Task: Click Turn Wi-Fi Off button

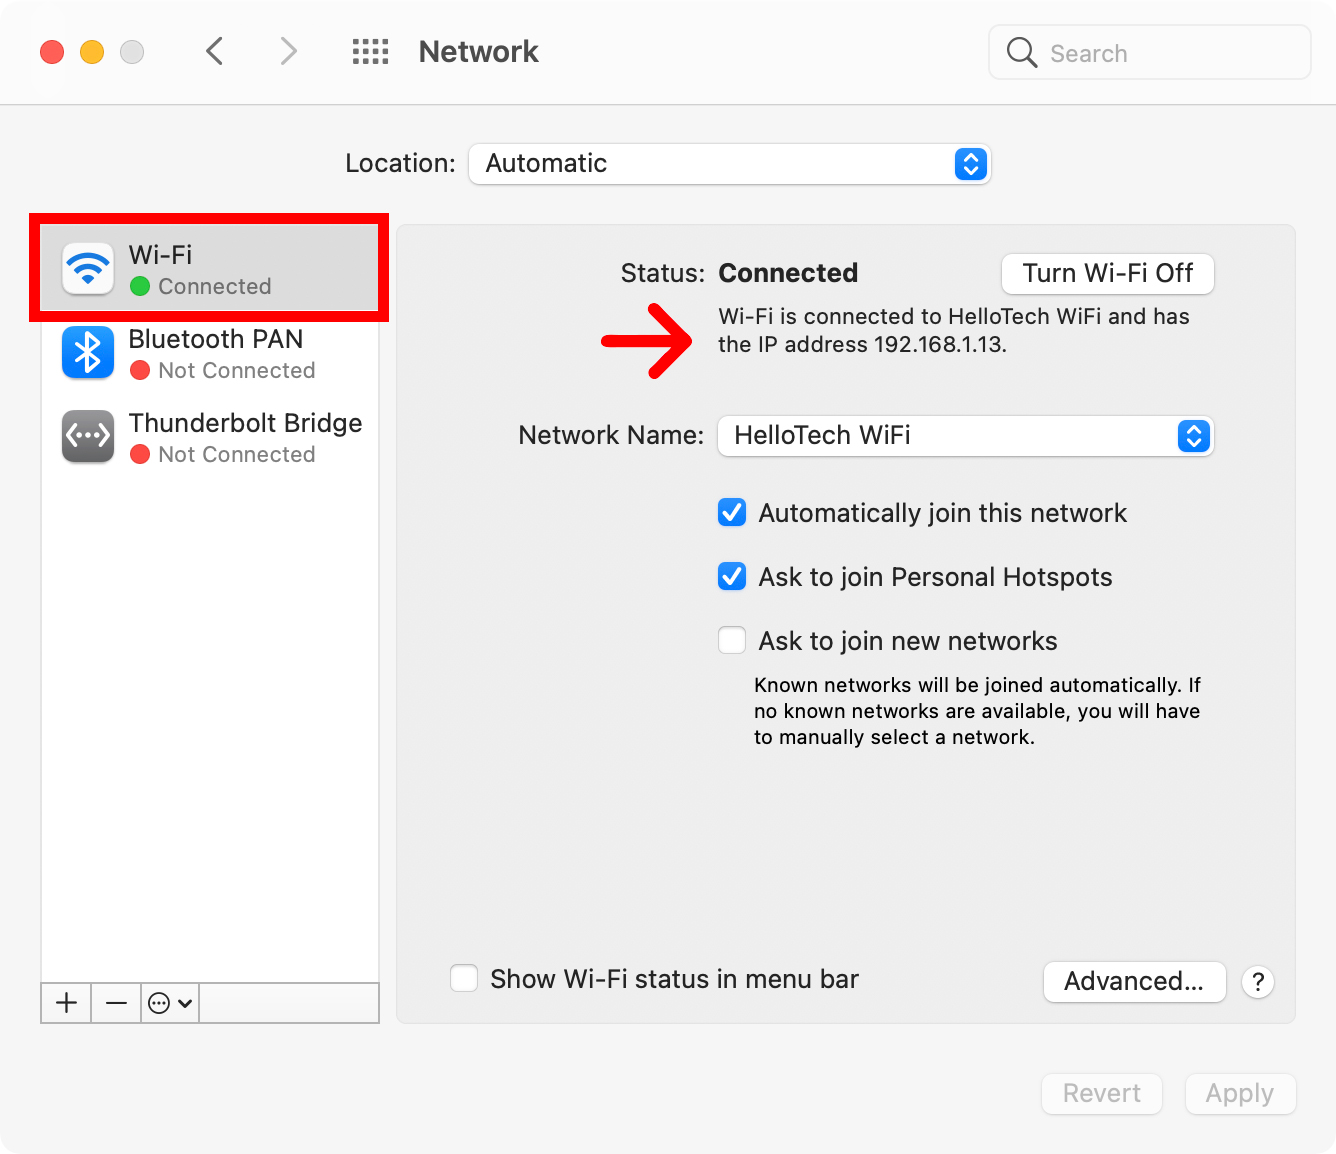Action: point(1108,274)
